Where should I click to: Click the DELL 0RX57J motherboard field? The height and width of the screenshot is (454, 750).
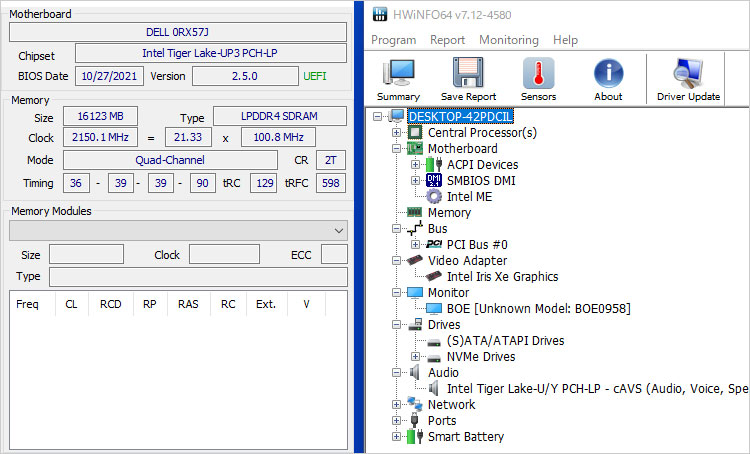(x=178, y=32)
